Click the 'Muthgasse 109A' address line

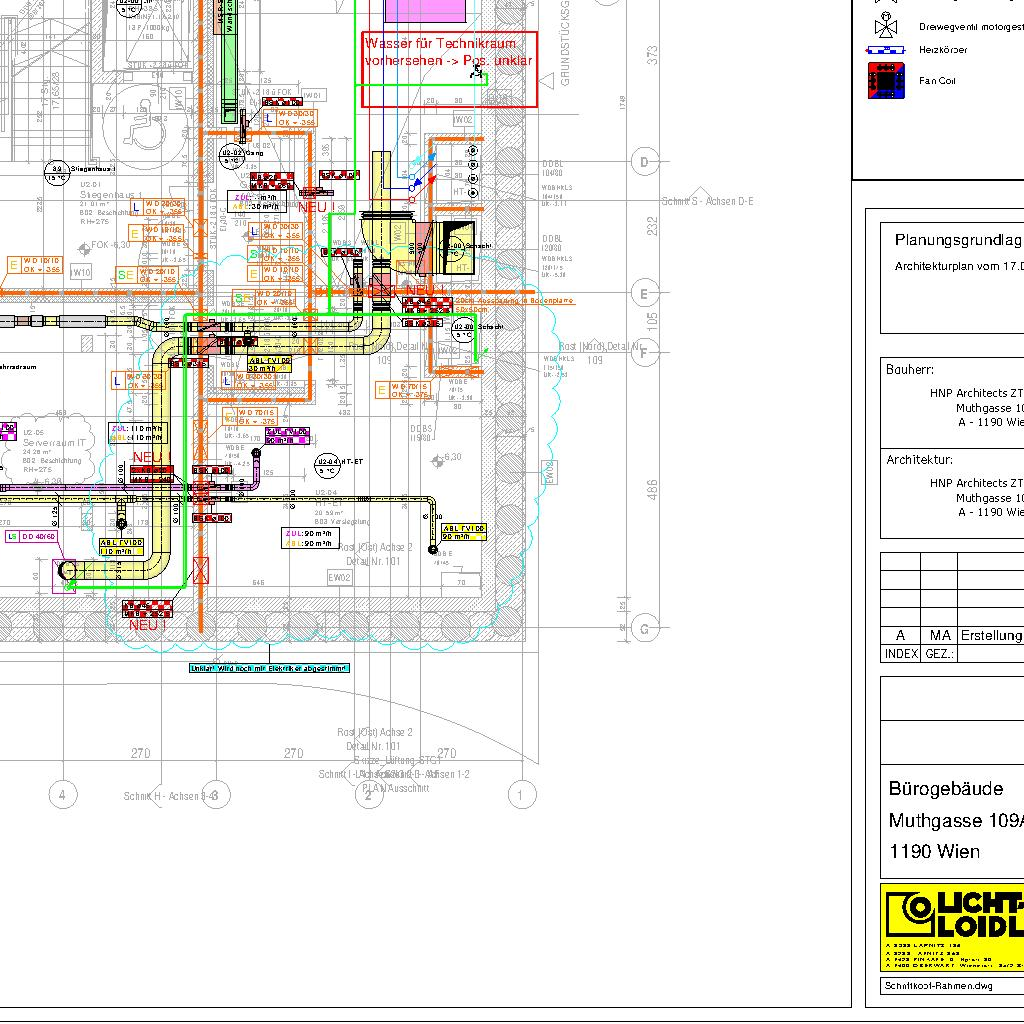tap(956, 820)
